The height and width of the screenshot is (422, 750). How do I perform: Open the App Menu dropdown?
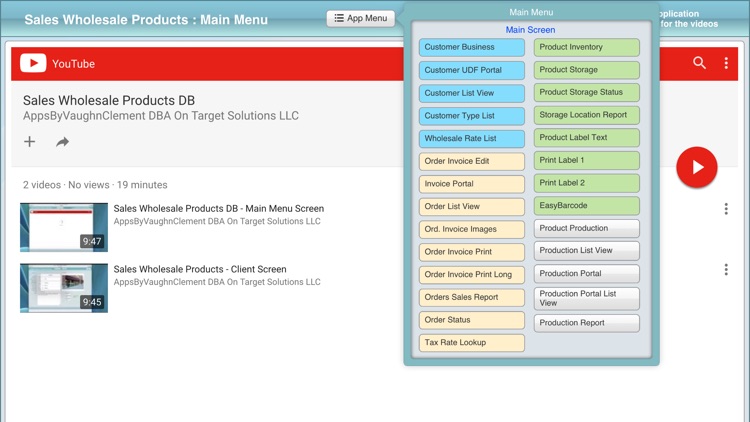click(x=360, y=18)
